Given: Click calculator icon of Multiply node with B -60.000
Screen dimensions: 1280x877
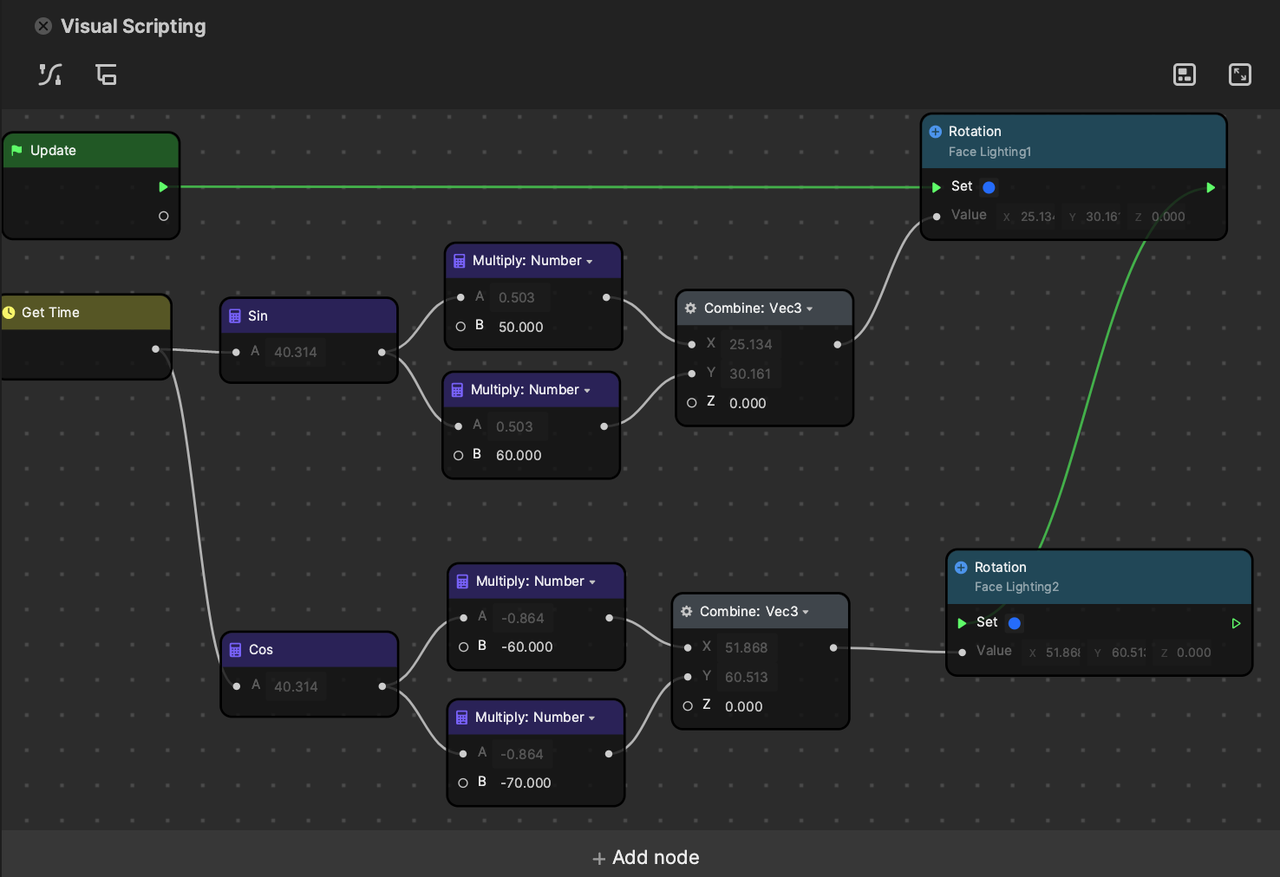Looking at the screenshot, I should click(463, 582).
